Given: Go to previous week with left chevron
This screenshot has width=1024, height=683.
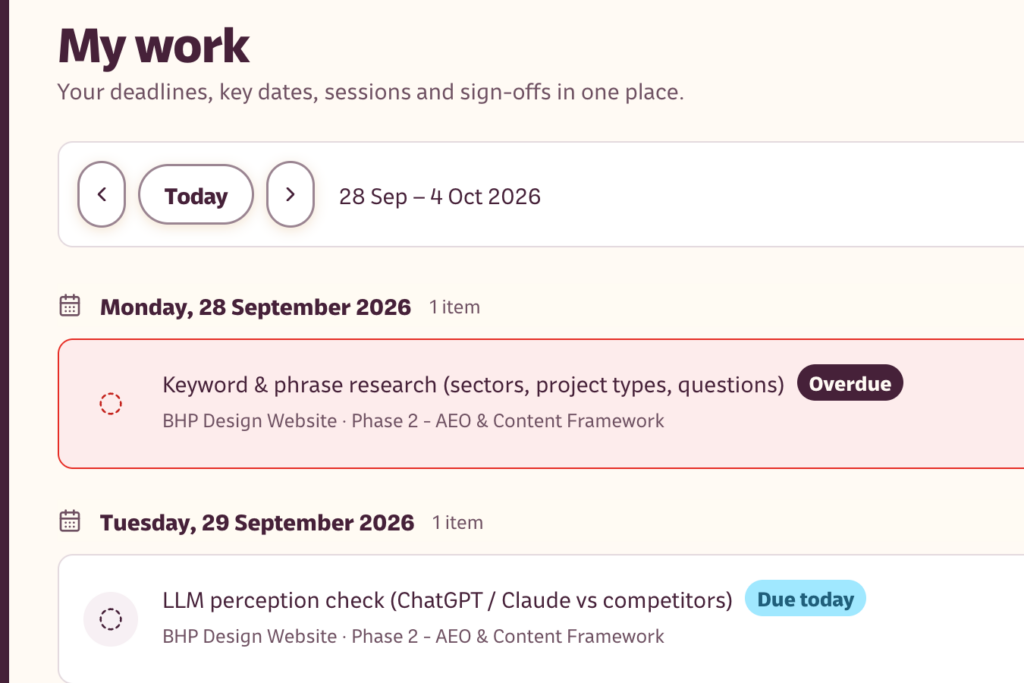Looking at the screenshot, I should pos(102,195).
